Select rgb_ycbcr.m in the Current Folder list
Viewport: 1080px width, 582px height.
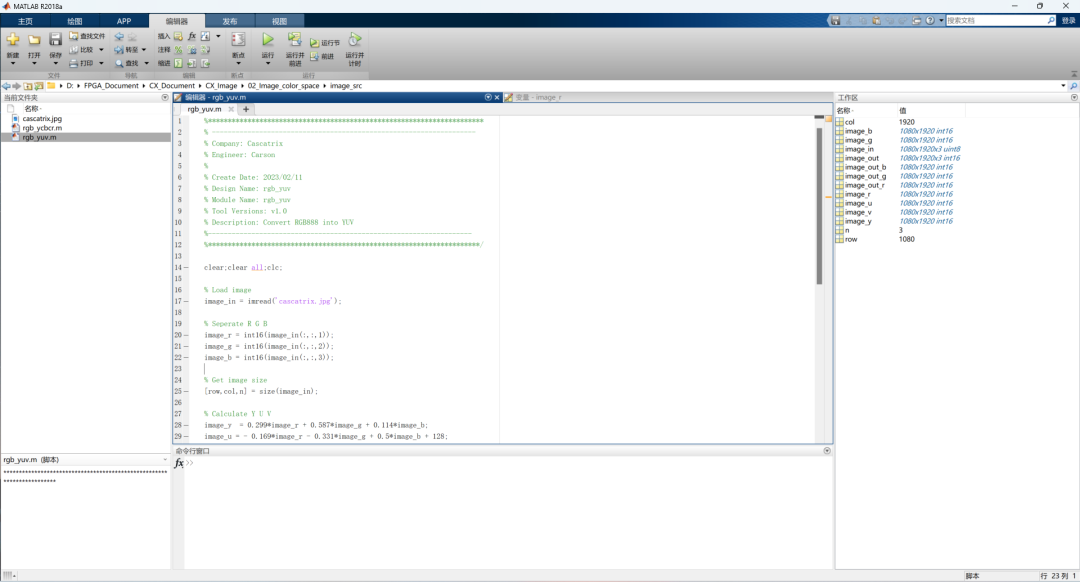pyautogui.click(x=42, y=128)
